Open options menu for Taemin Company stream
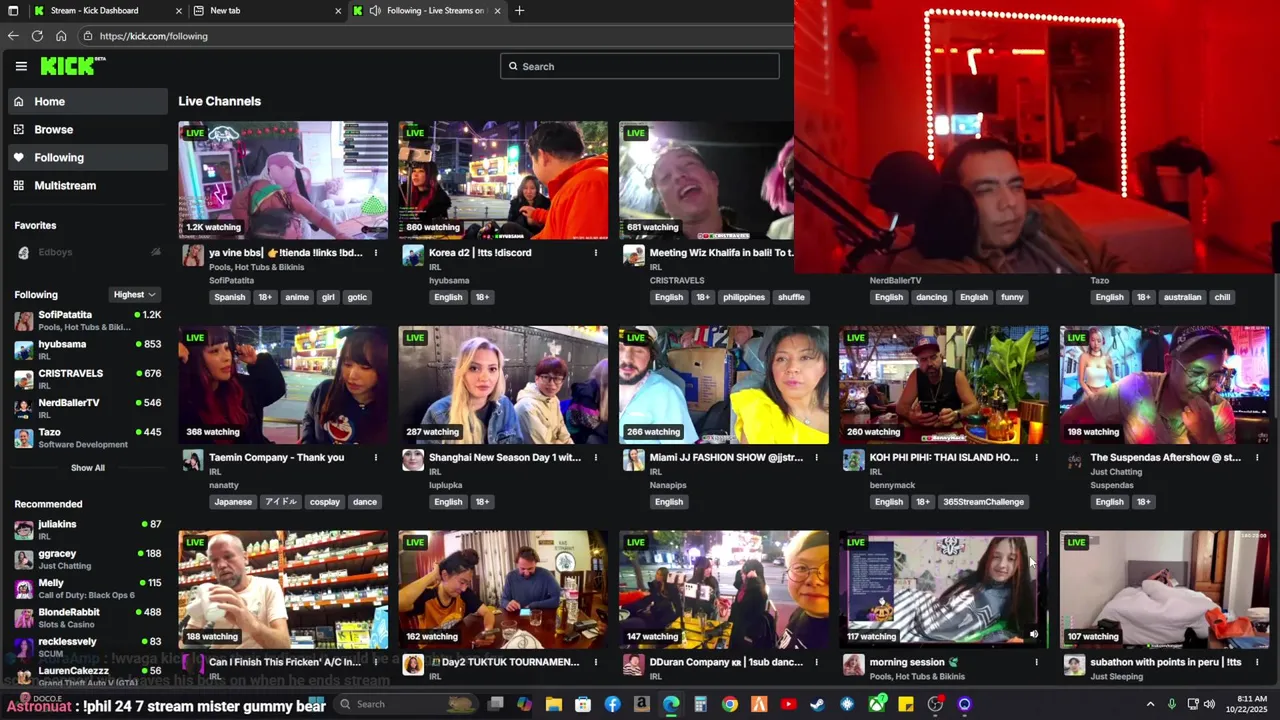The width and height of the screenshot is (1280, 720). [x=376, y=458]
